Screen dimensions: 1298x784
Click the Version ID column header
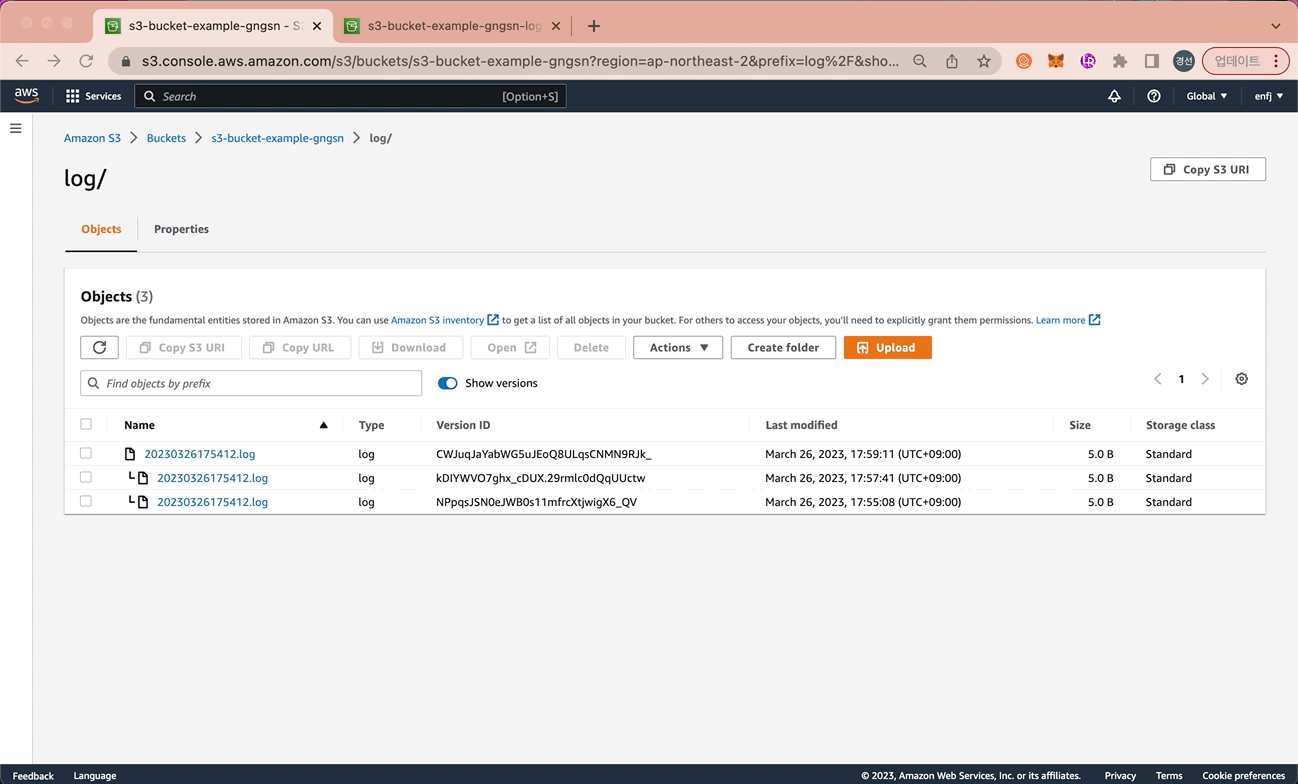pyautogui.click(x=463, y=425)
